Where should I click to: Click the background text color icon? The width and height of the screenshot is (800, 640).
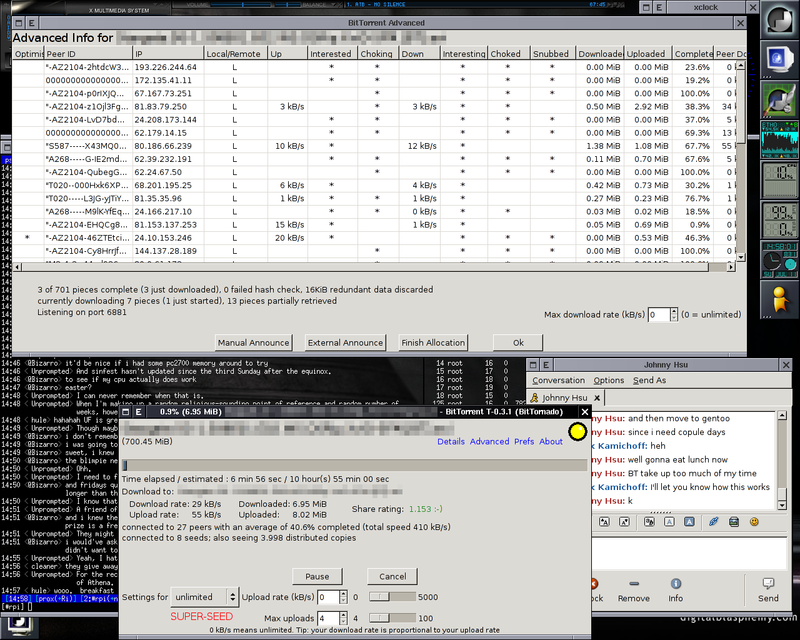click(x=689, y=522)
